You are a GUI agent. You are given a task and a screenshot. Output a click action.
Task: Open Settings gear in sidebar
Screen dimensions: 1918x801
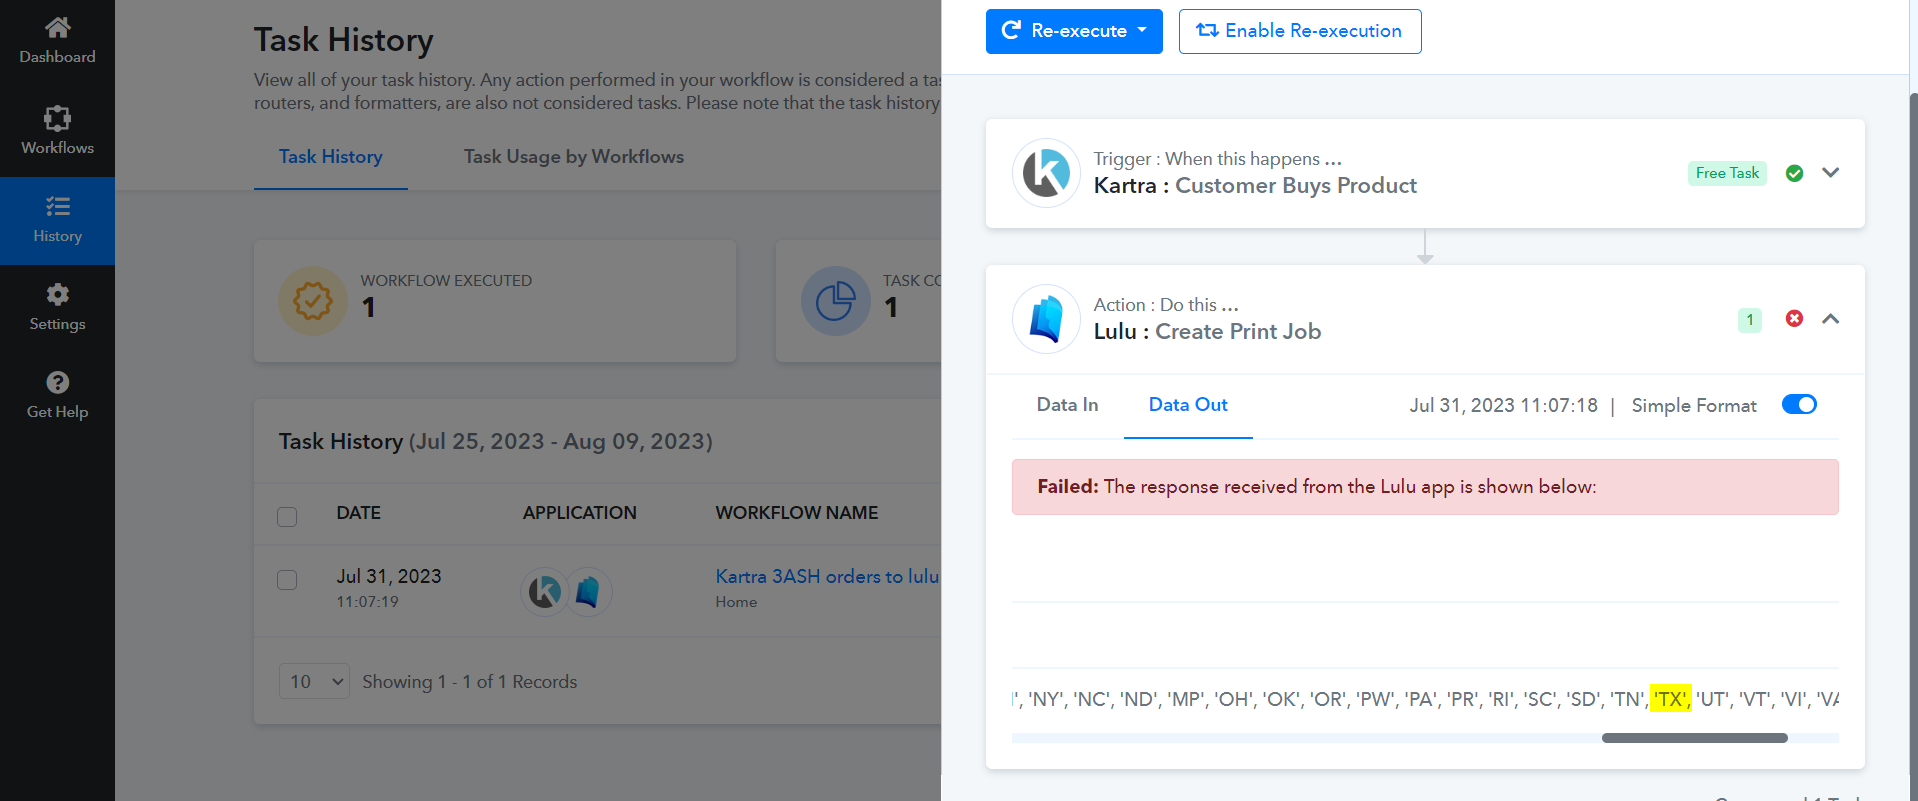(x=57, y=294)
